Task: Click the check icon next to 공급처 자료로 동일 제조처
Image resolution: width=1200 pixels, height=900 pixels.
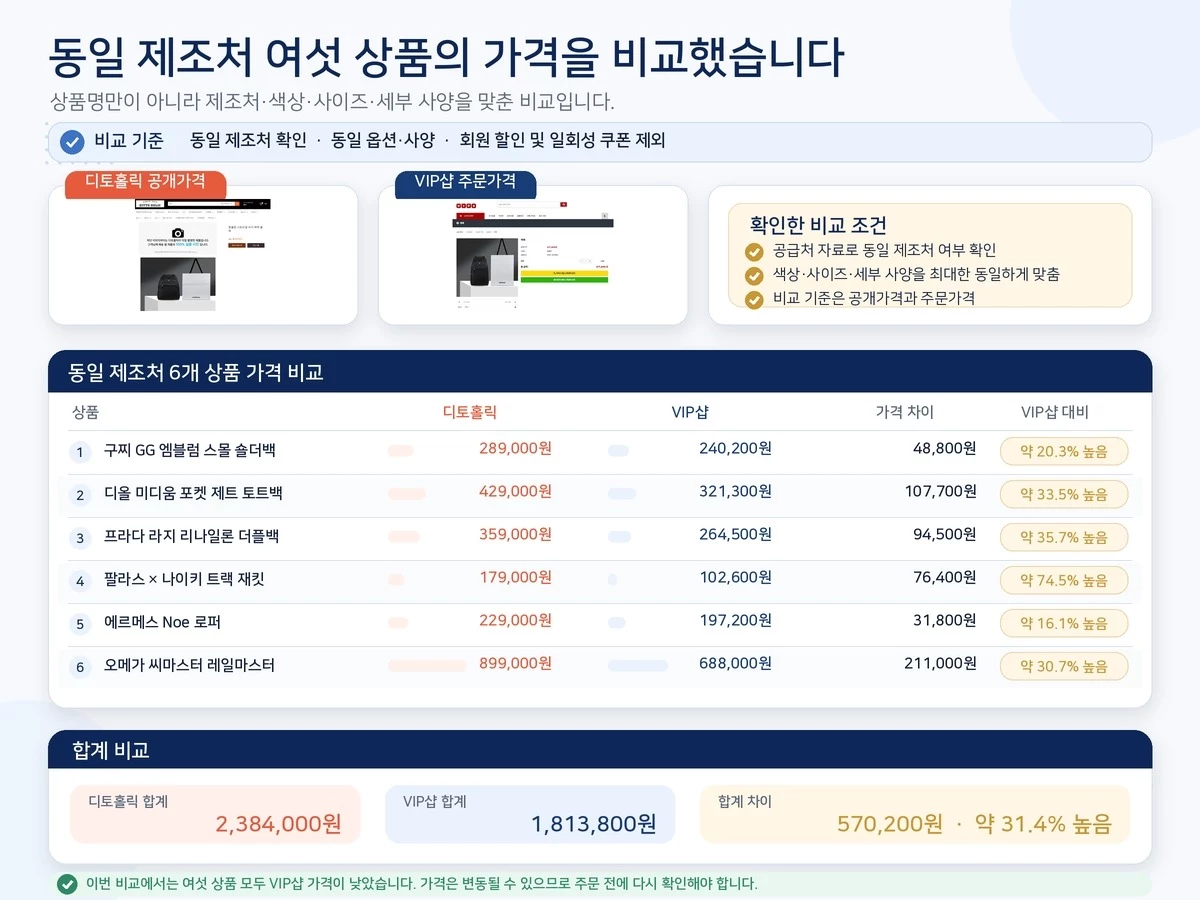Action: [x=754, y=251]
